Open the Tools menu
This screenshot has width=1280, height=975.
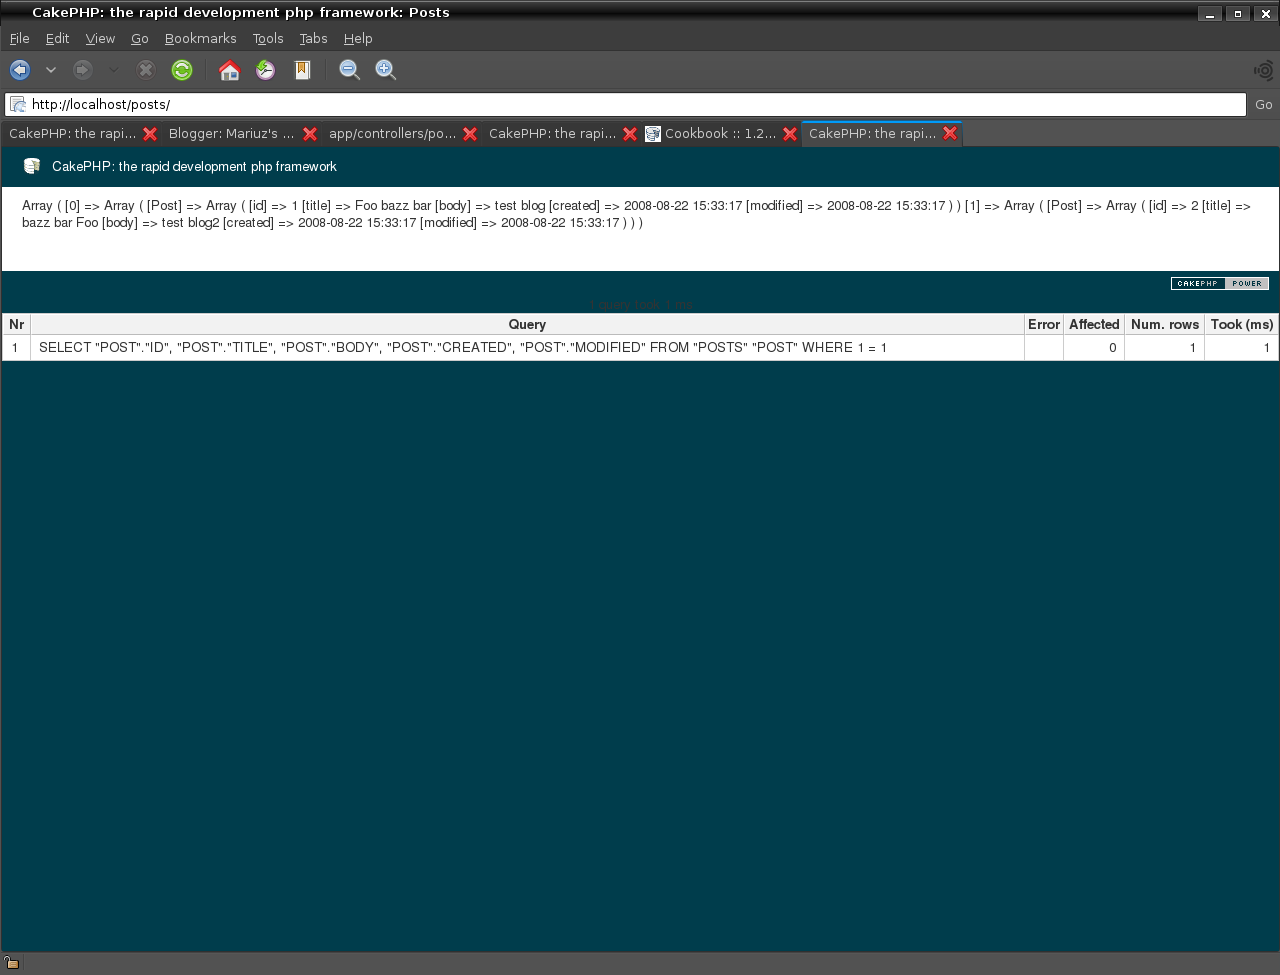tap(268, 38)
